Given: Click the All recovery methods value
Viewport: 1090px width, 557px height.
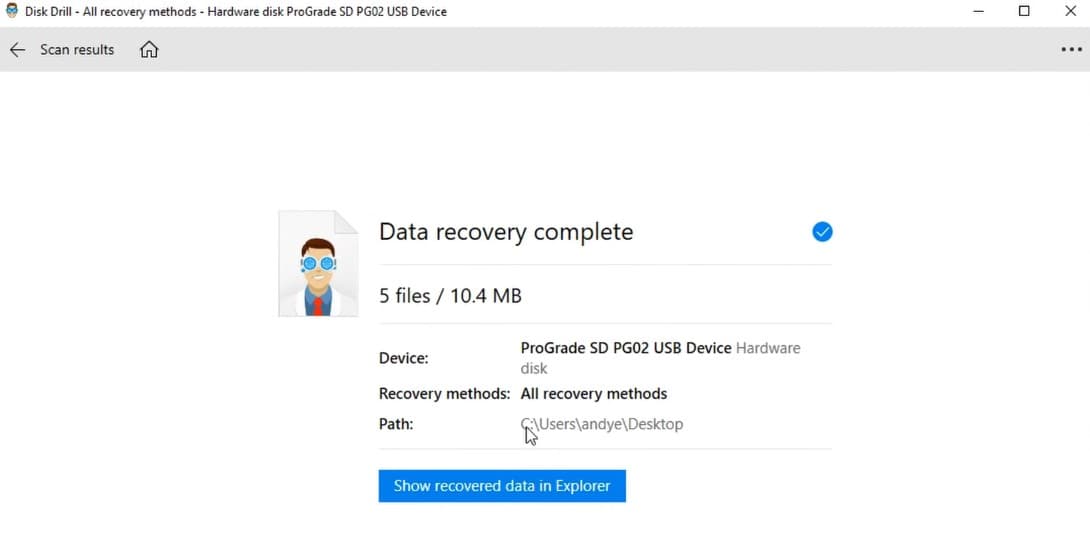Looking at the screenshot, I should [x=594, y=393].
